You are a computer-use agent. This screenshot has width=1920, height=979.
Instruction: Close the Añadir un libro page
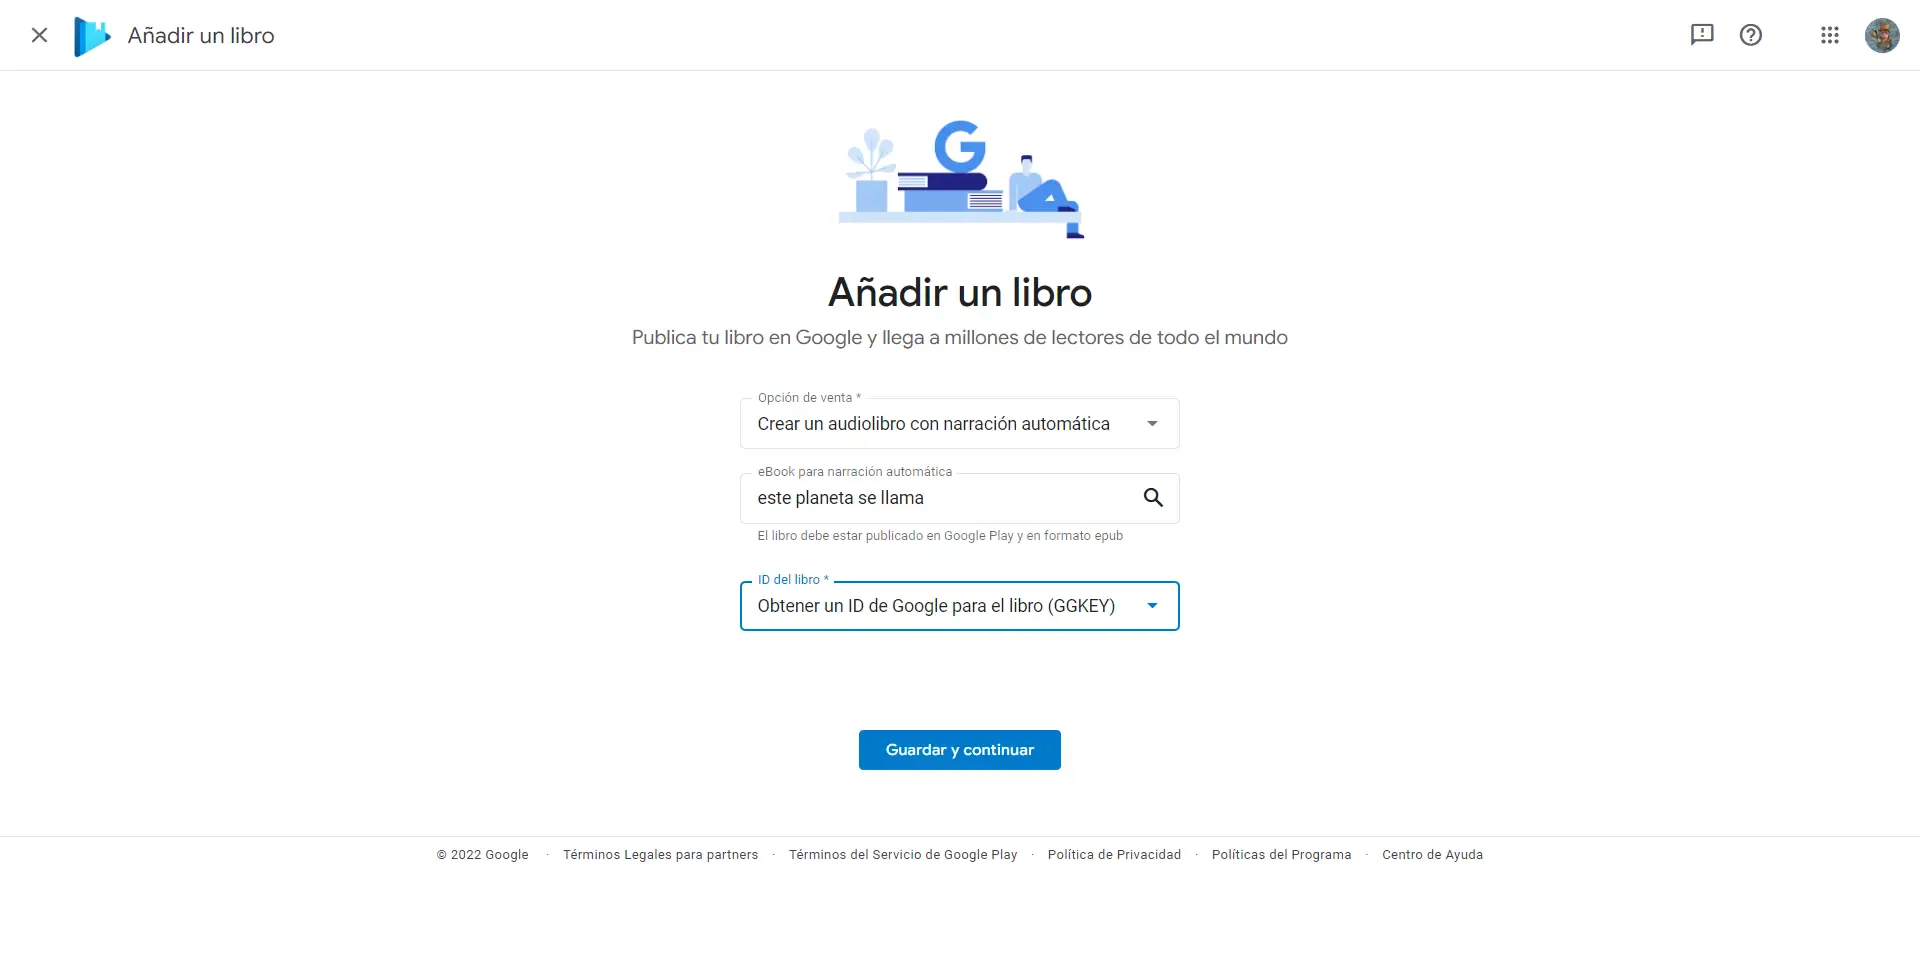click(x=39, y=35)
